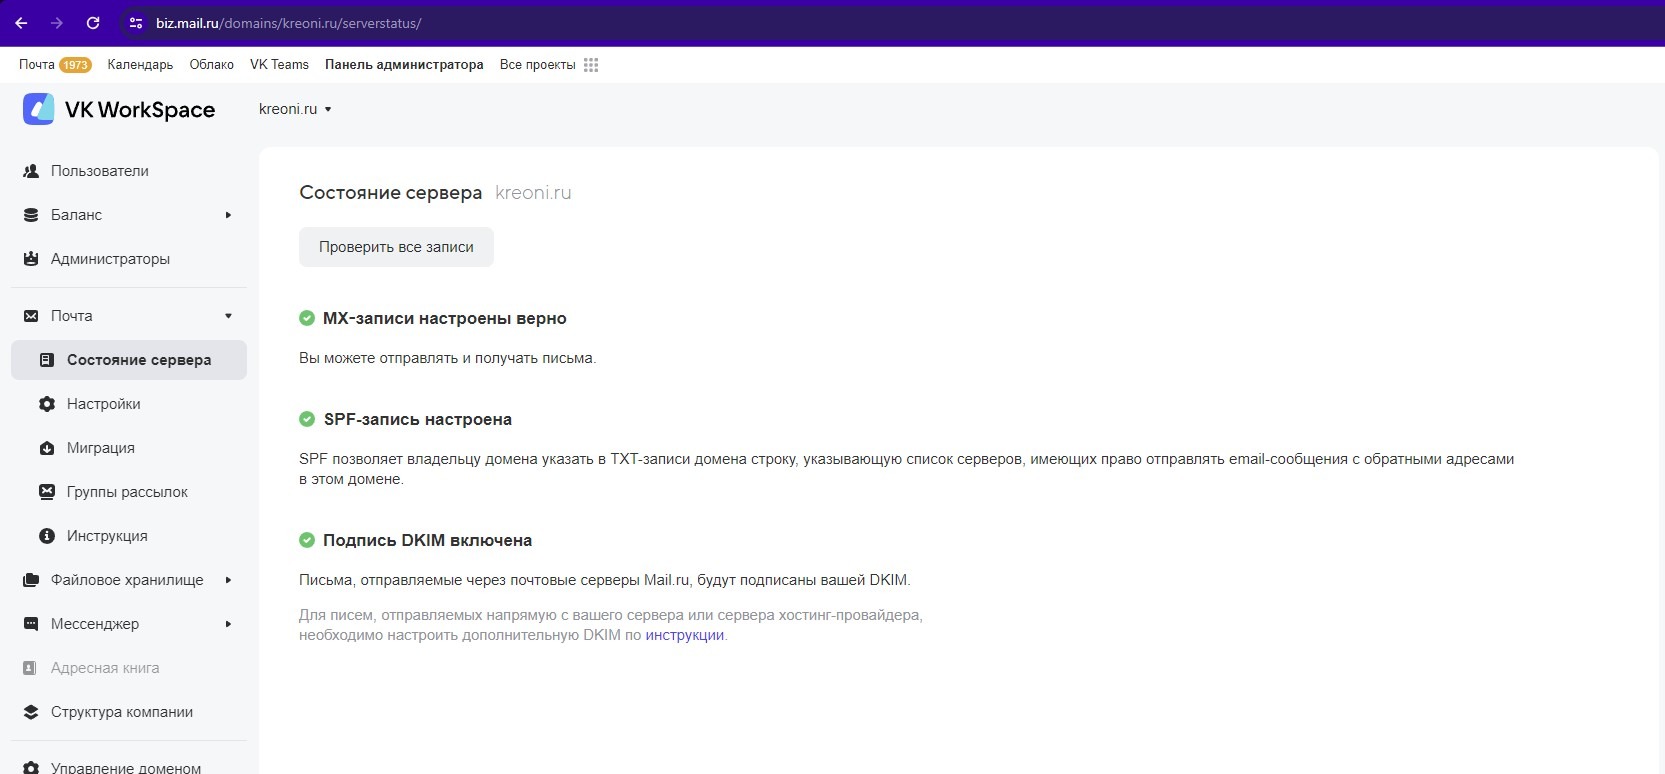Open the kreoni.ru domain dropdown

pos(295,109)
